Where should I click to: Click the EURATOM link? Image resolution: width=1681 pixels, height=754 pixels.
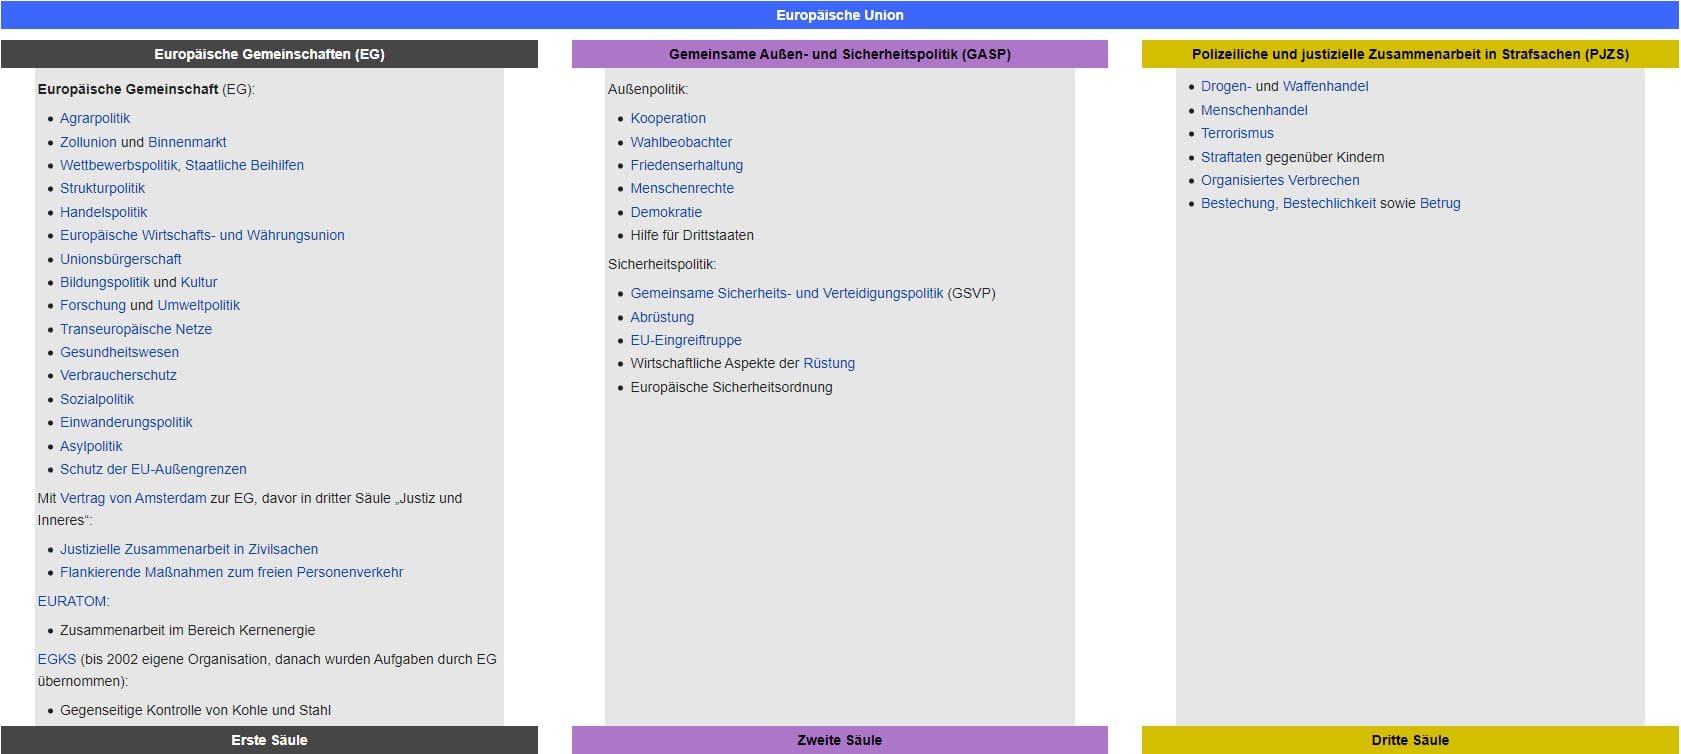pos(72,601)
